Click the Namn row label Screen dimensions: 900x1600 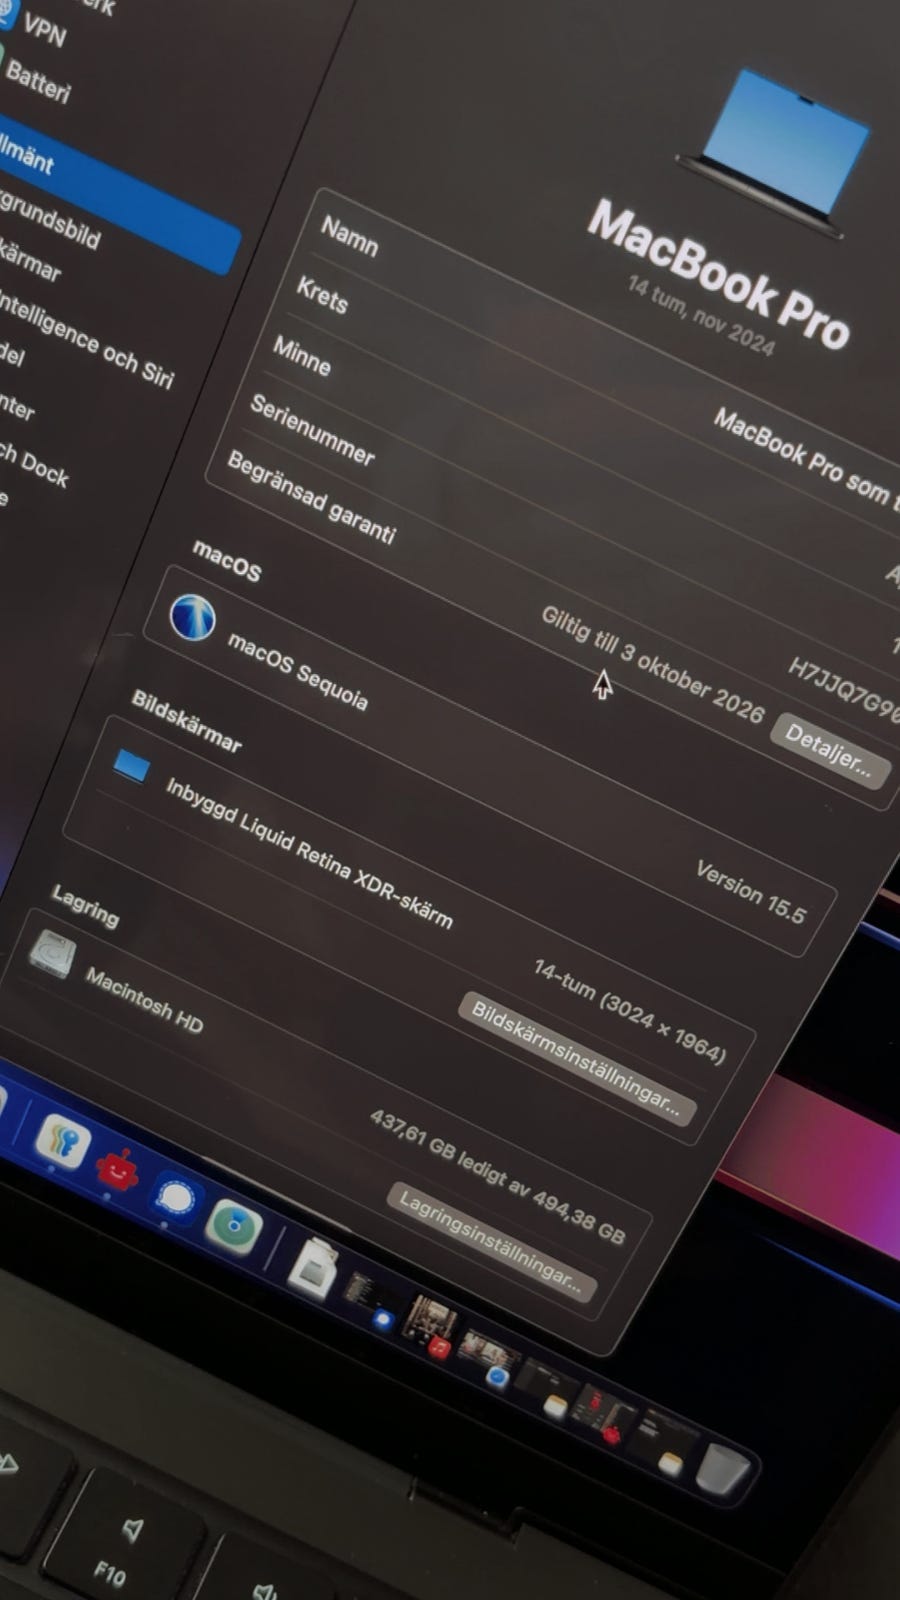(x=349, y=237)
